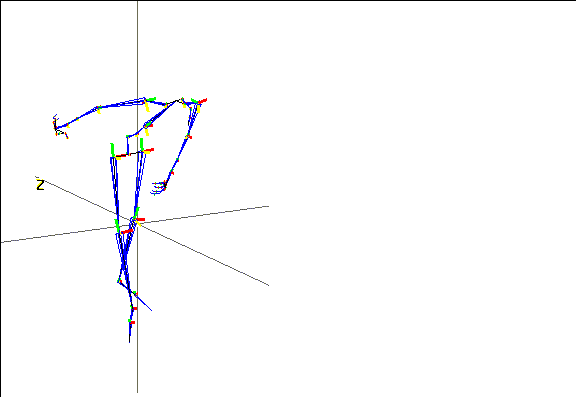Select the toe tip of the blue foot bone

click(151, 310)
